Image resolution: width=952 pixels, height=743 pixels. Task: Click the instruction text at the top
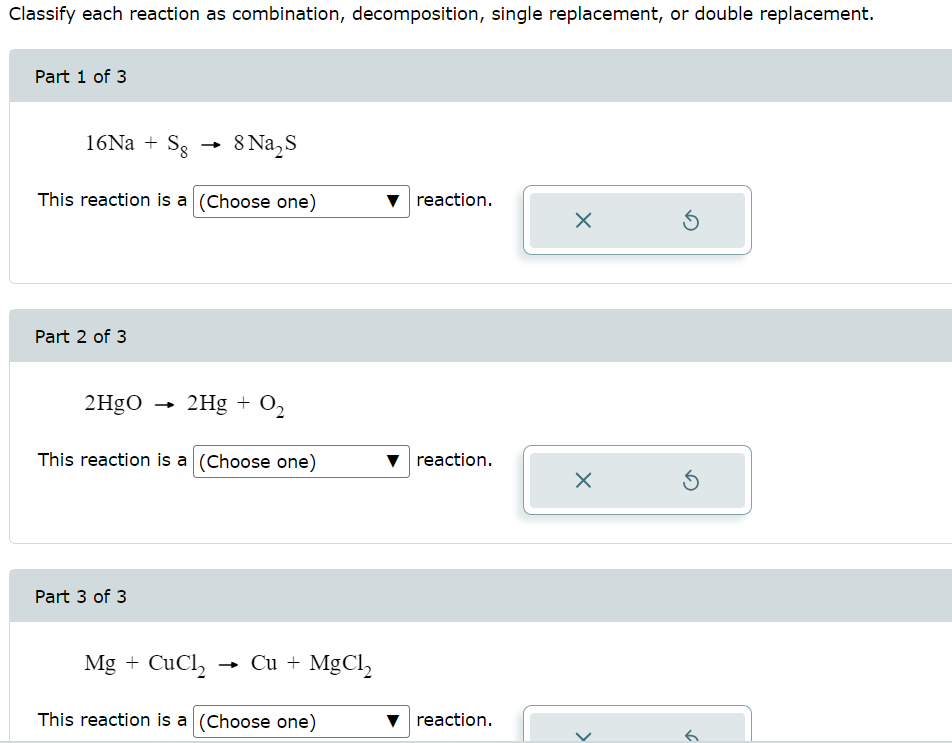[x=438, y=13]
